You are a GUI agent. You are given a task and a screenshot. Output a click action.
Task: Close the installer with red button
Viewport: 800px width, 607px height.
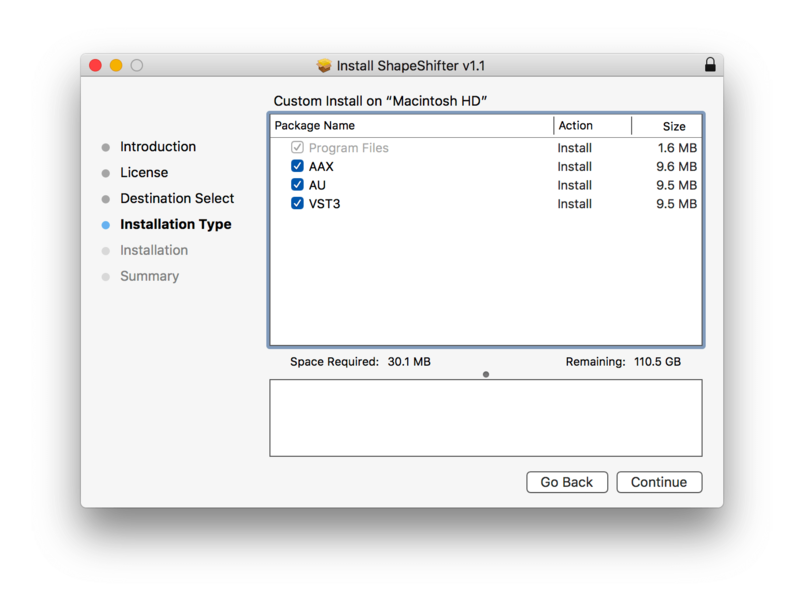point(96,66)
